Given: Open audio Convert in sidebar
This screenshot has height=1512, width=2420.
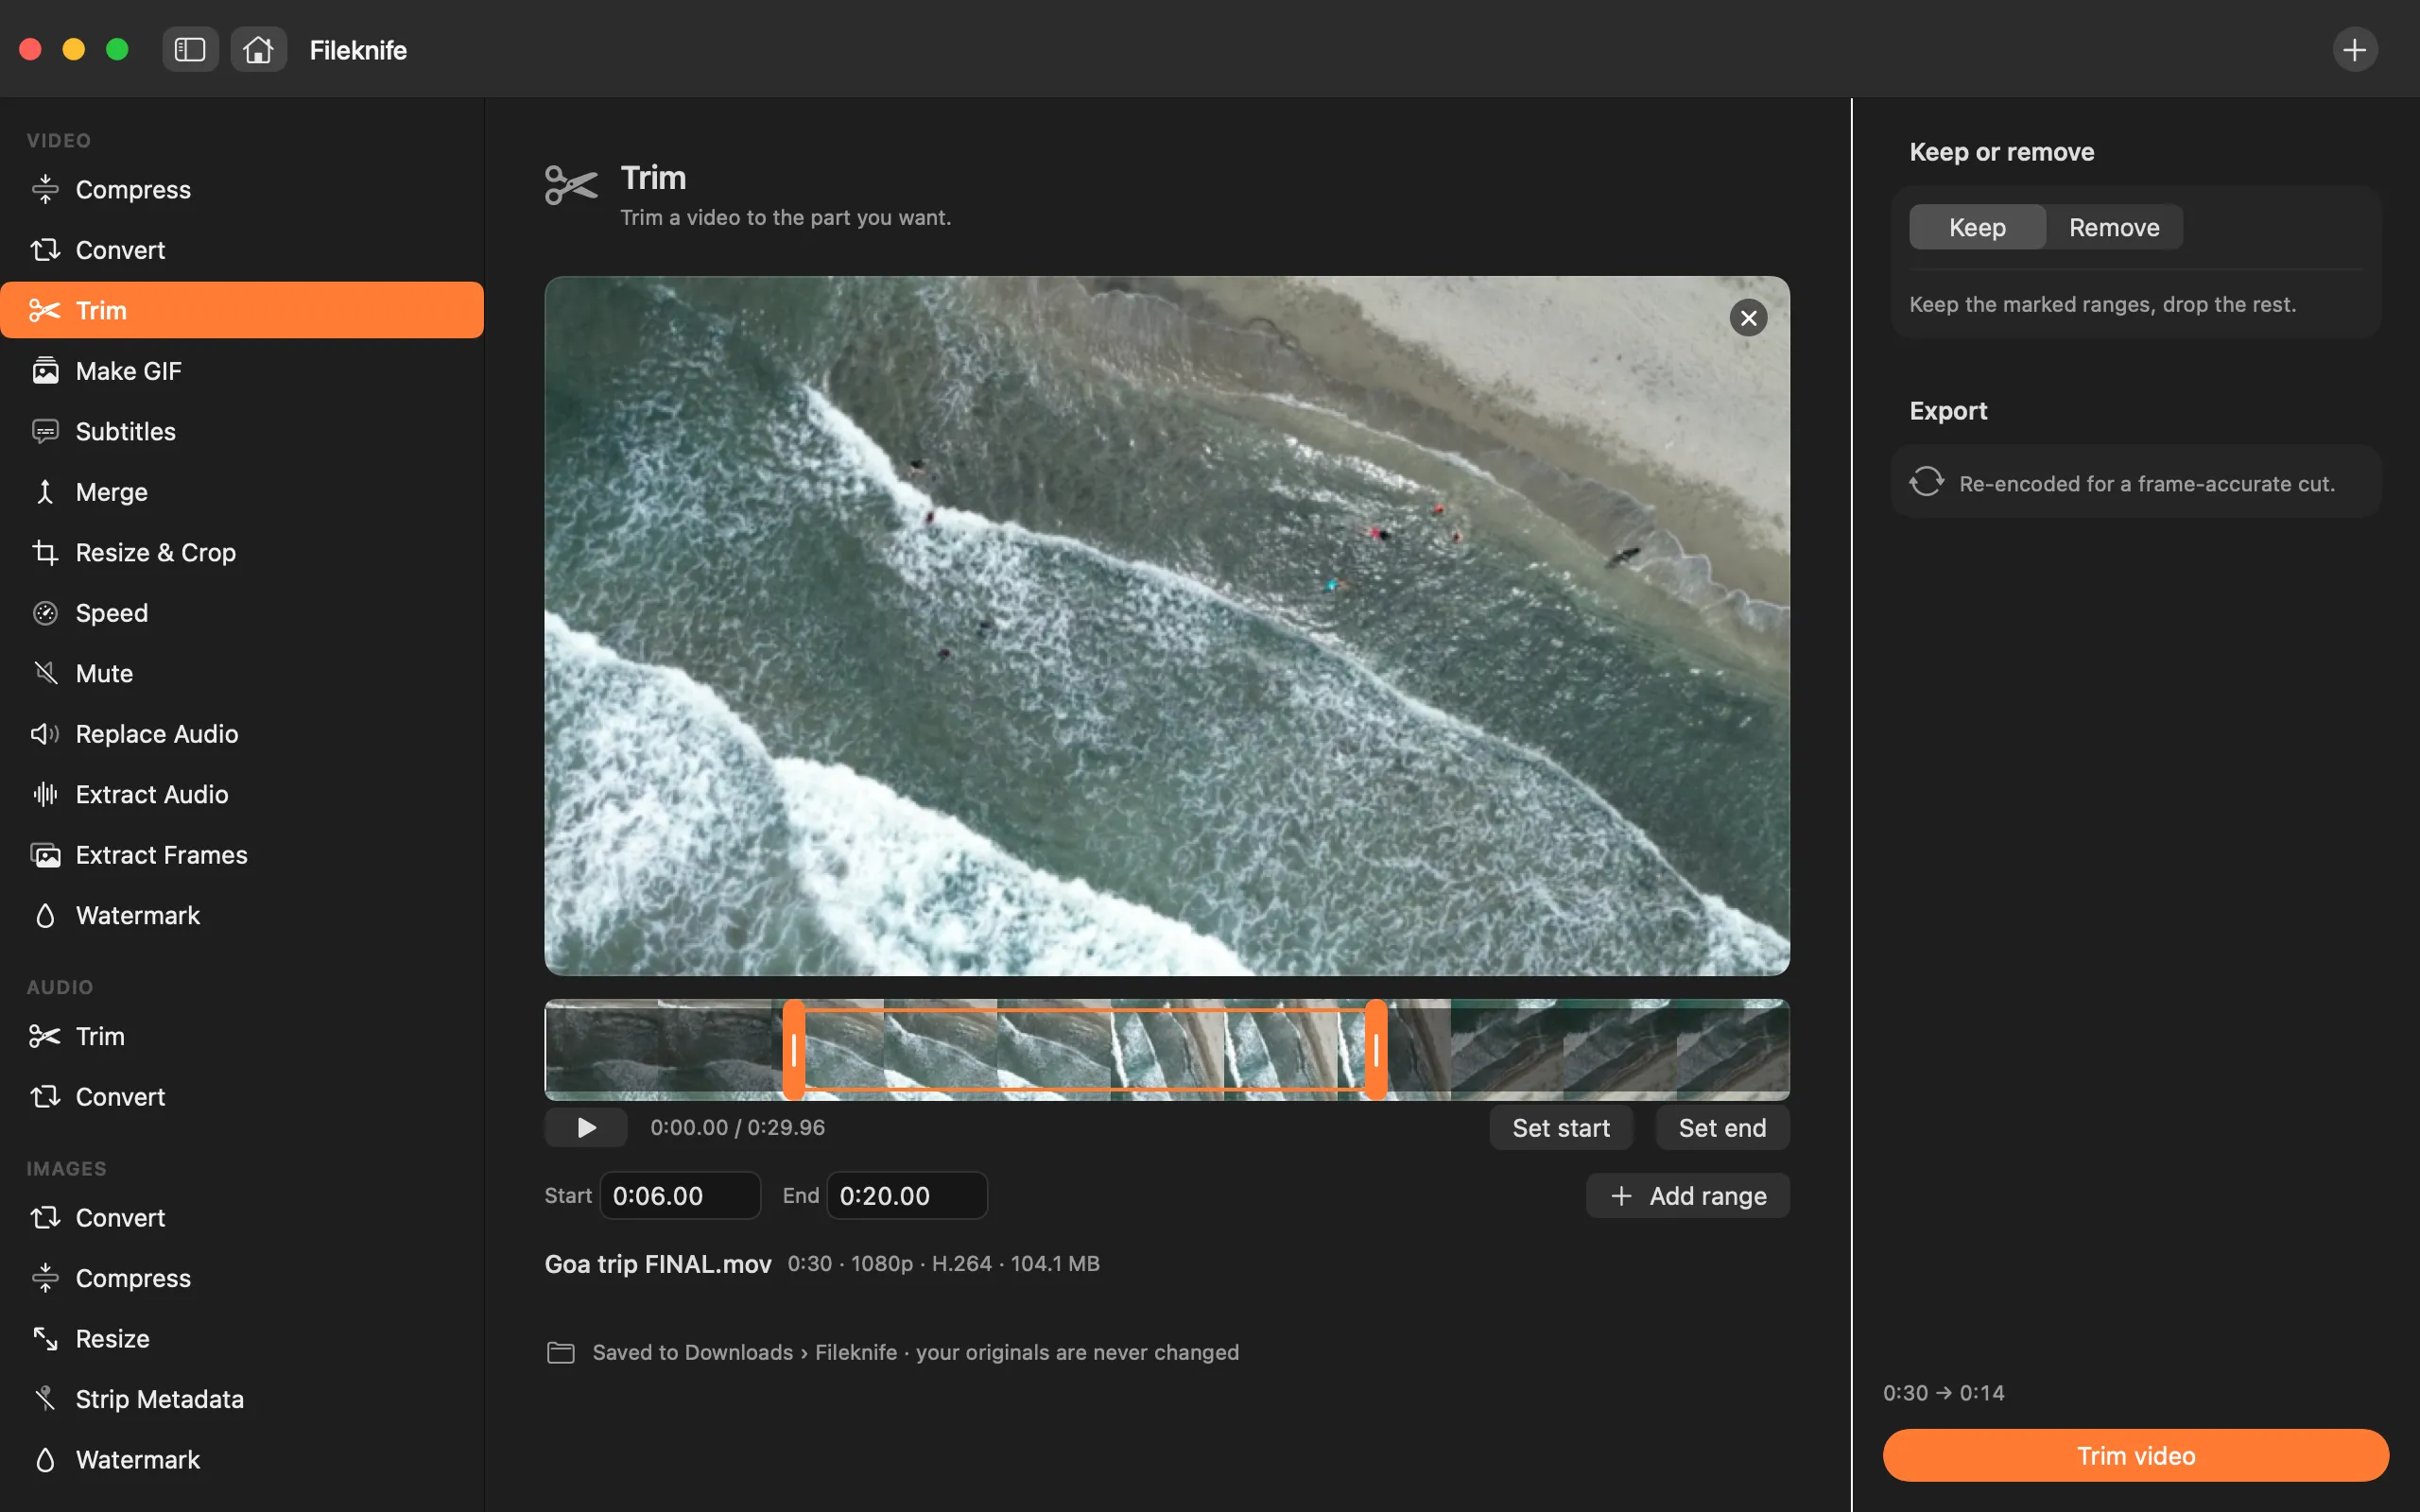Looking at the screenshot, I should (x=242, y=1097).
